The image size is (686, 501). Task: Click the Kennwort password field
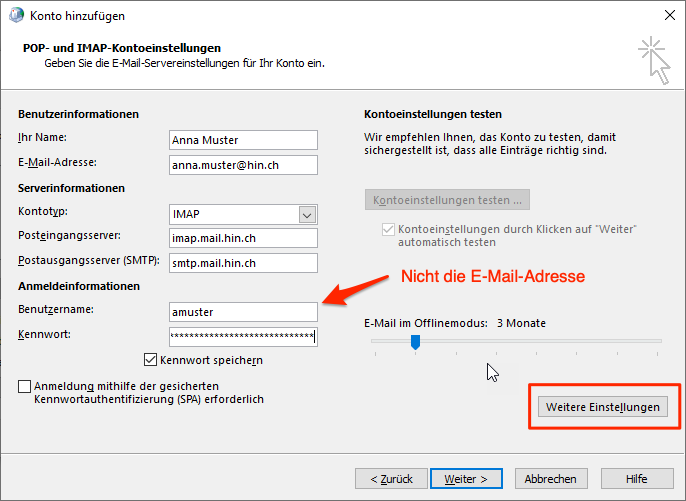coord(243,336)
